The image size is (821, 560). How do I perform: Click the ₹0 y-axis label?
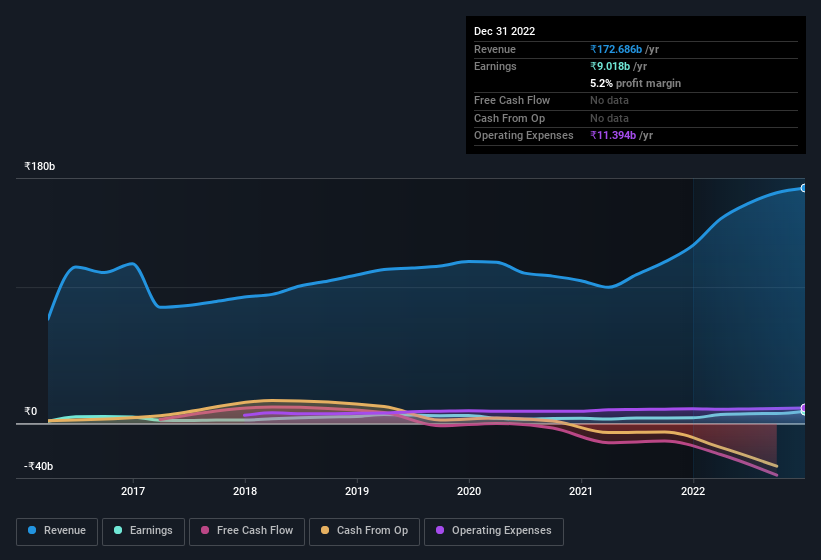pyautogui.click(x=30, y=411)
